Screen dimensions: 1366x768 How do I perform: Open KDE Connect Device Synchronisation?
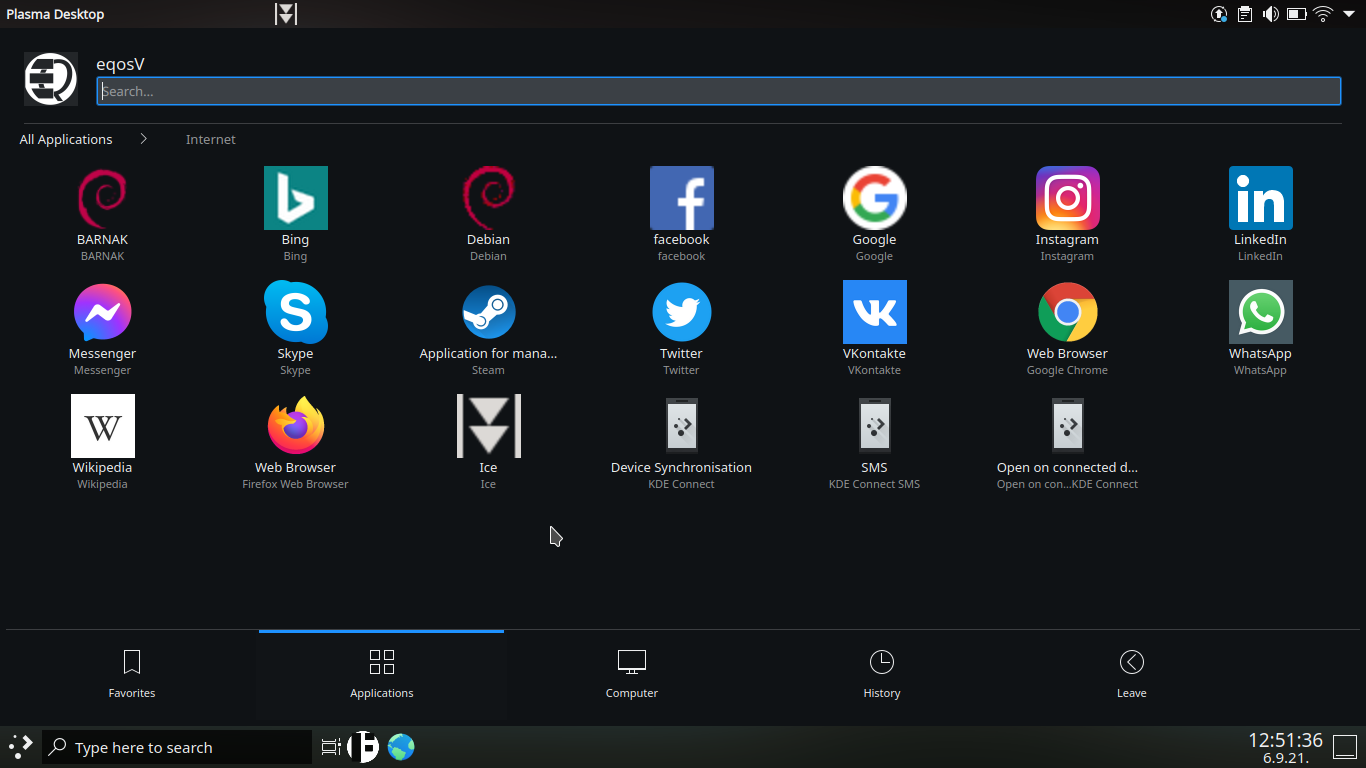pos(681,442)
